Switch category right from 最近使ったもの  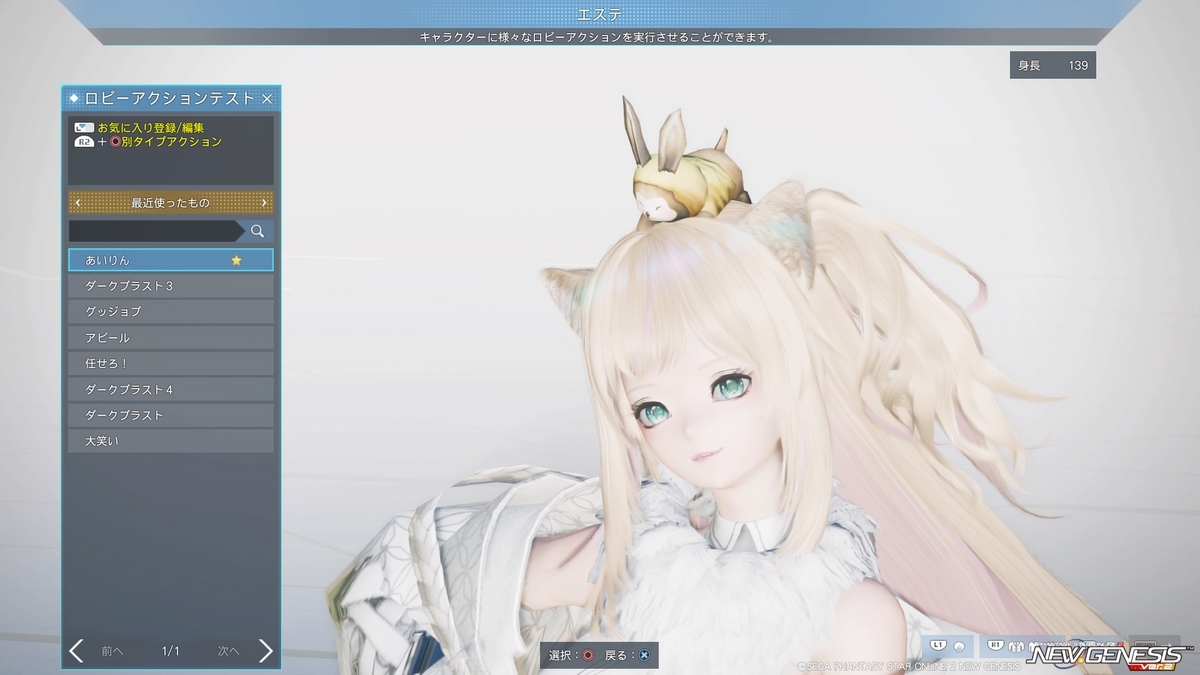coord(264,203)
